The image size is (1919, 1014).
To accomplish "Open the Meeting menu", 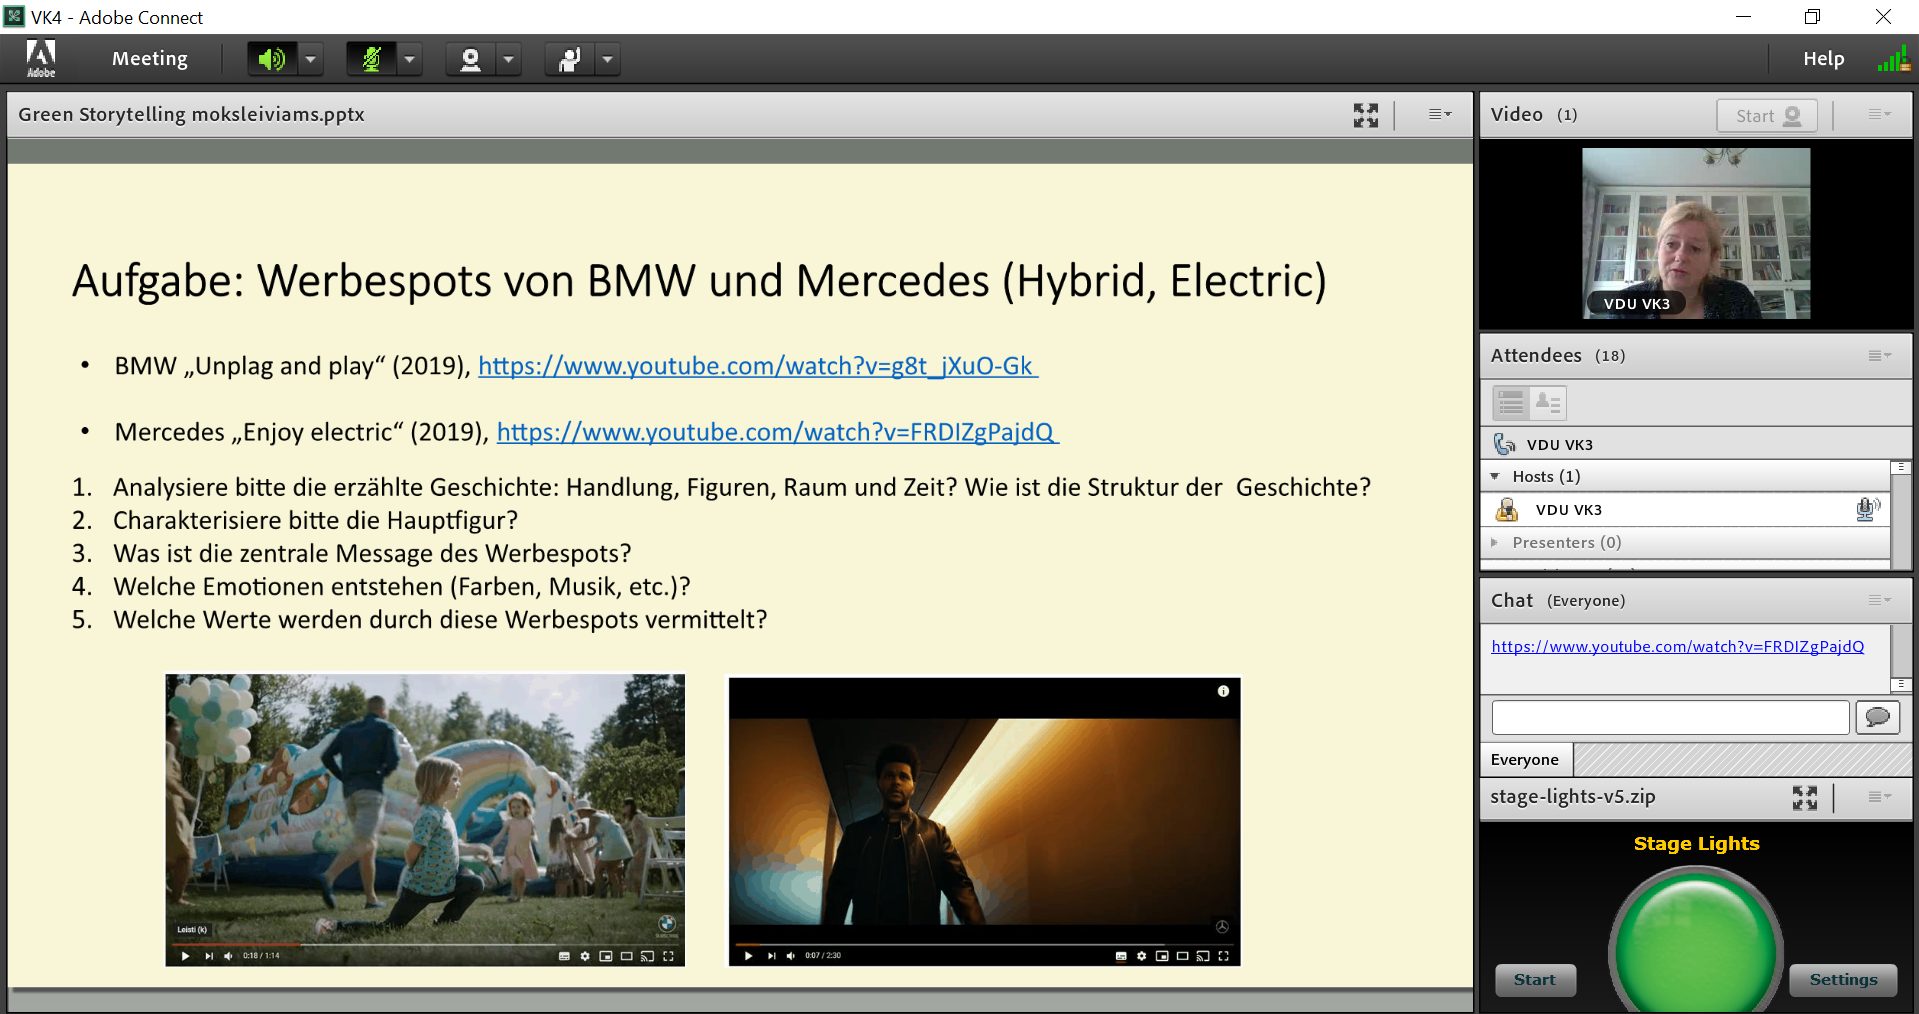I will coord(149,59).
